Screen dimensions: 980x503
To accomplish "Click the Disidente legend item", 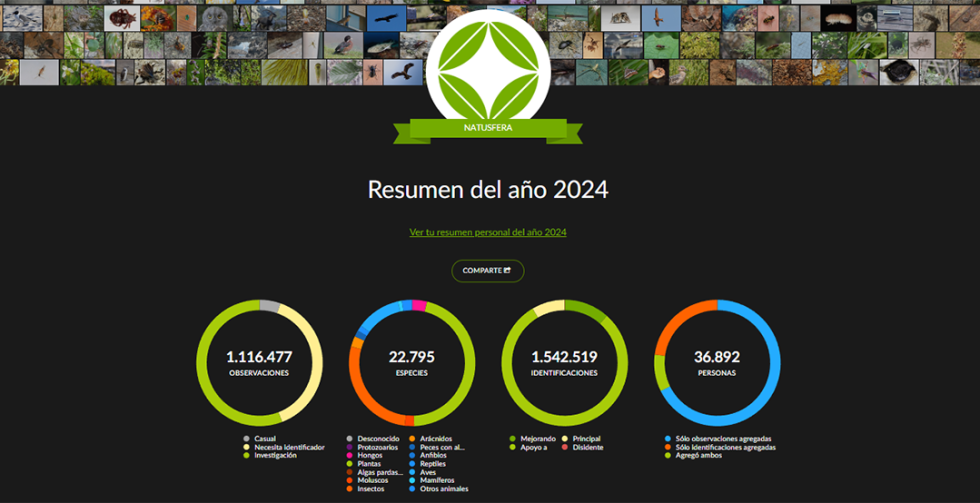I will coord(587,447).
